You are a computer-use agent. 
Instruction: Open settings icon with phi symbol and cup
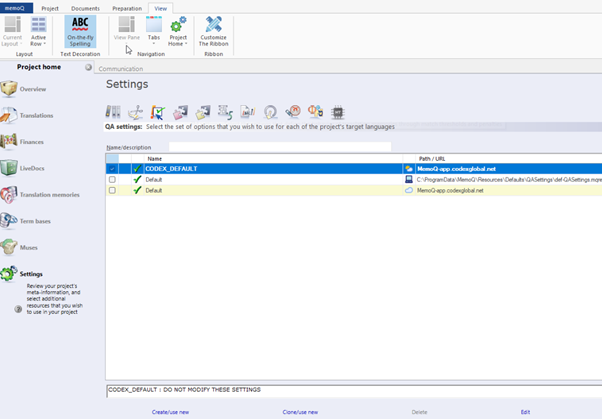[315, 112]
